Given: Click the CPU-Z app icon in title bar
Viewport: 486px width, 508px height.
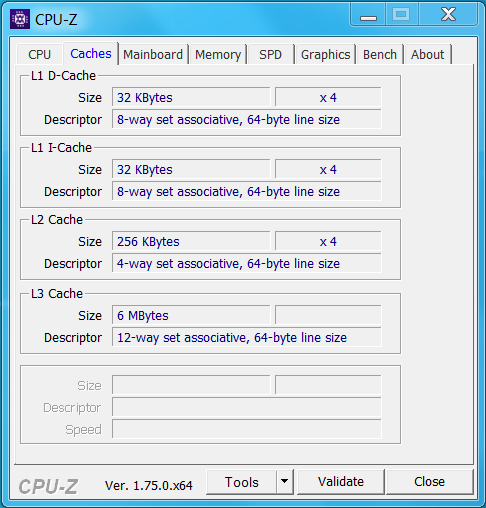Looking at the screenshot, I should [x=20, y=19].
